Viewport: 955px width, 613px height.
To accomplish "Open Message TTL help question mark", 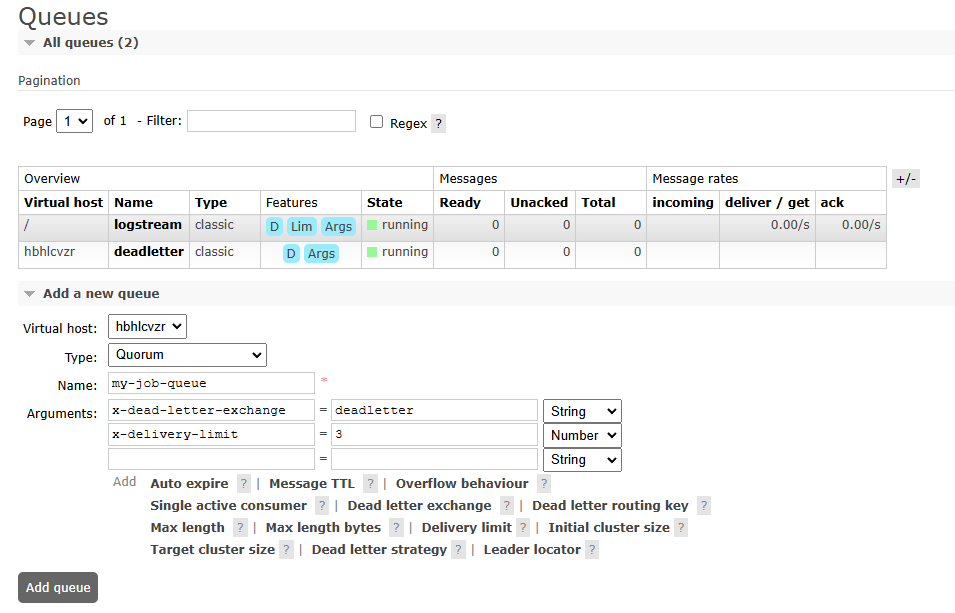I will [x=370, y=484].
